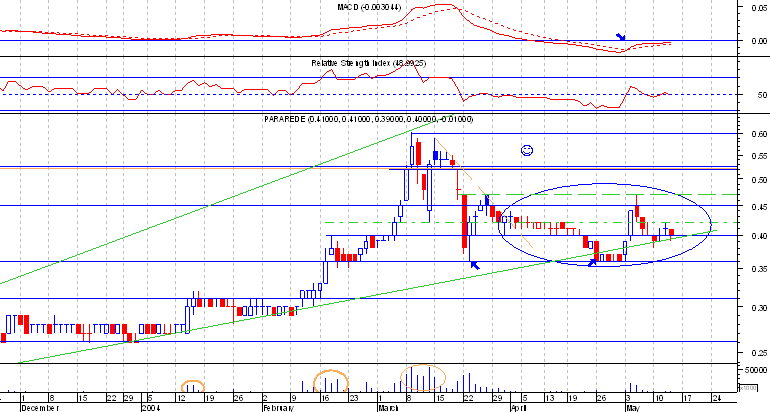Click the 23 date tick in February
The width and height of the screenshot is (770, 412).
pos(353,398)
